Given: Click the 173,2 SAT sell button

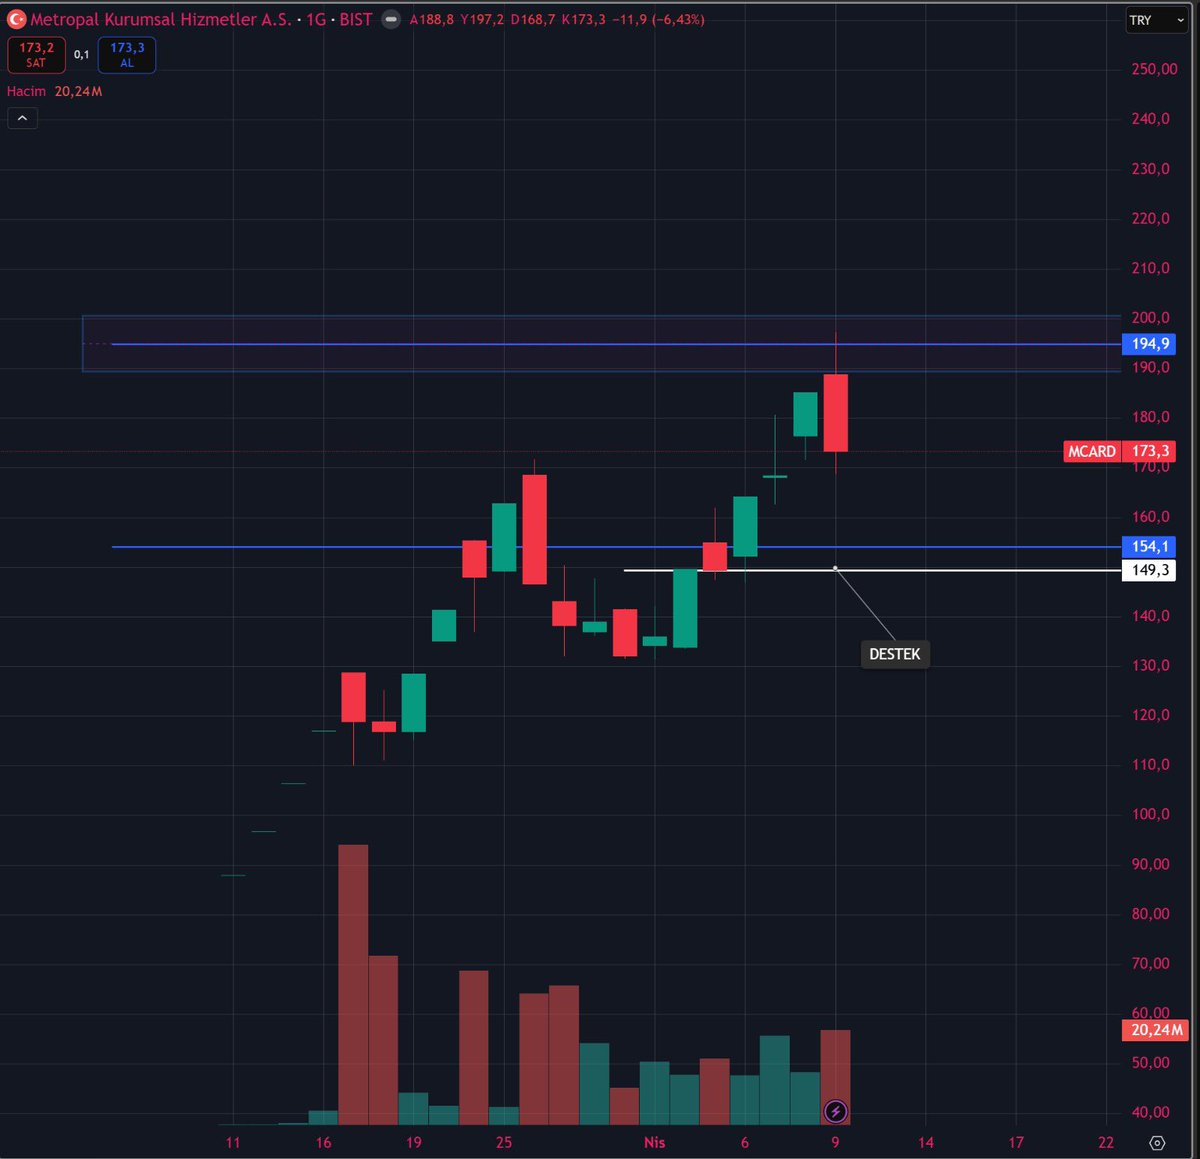Looking at the screenshot, I should click(x=36, y=55).
